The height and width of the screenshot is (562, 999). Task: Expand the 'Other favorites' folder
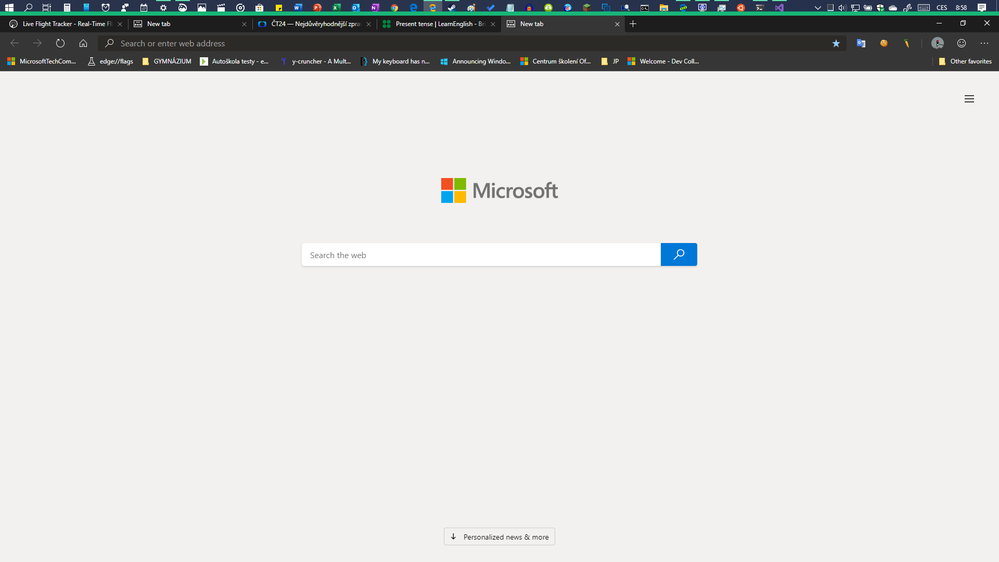tap(965, 61)
